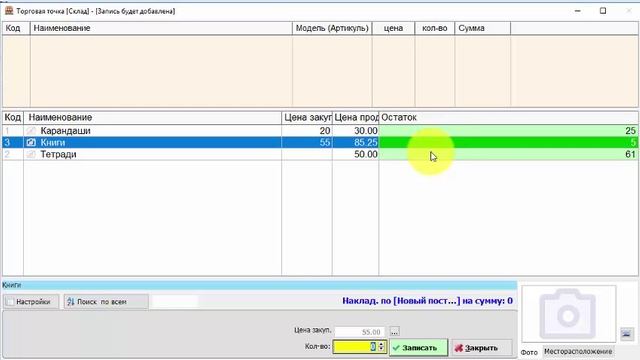
Task: Sort by the Цена прод column header
Action: click(356, 118)
